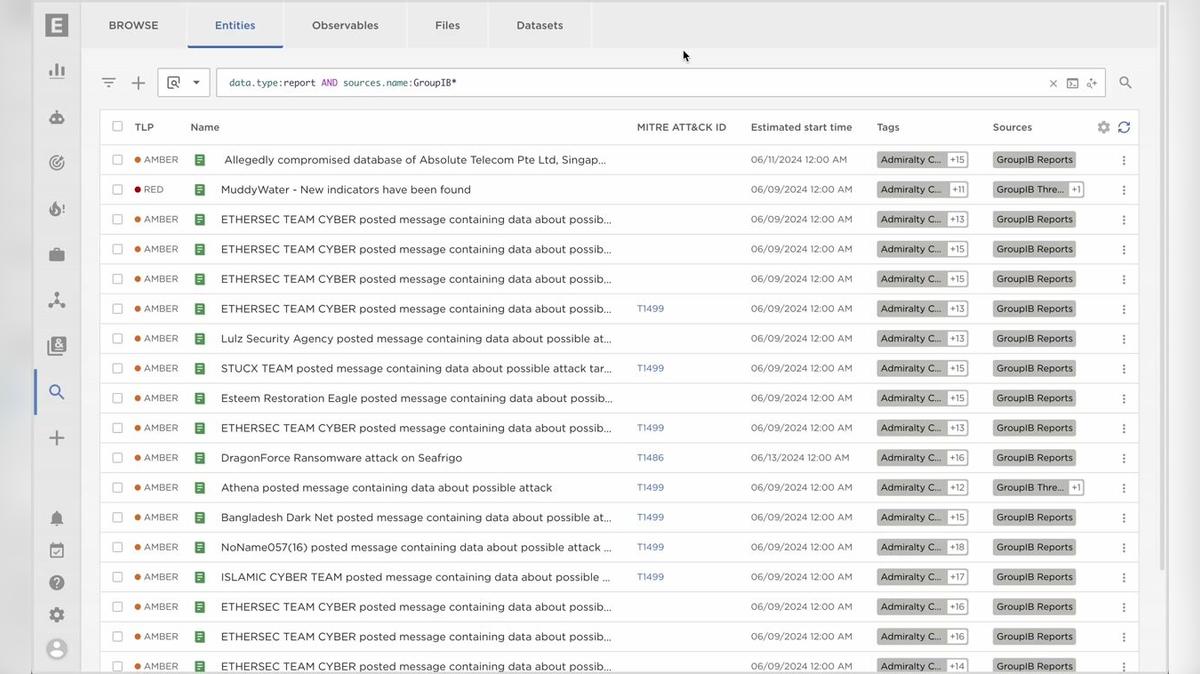
Task: Expand +11 tags on MuddyWater row
Action: (957, 190)
